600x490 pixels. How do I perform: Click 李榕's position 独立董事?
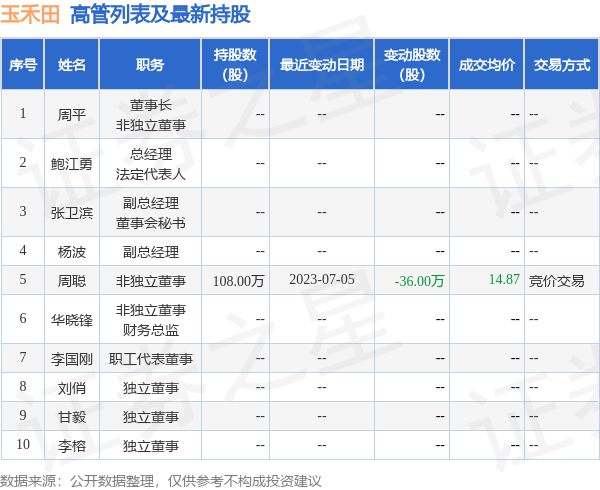(x=150, y=446)
